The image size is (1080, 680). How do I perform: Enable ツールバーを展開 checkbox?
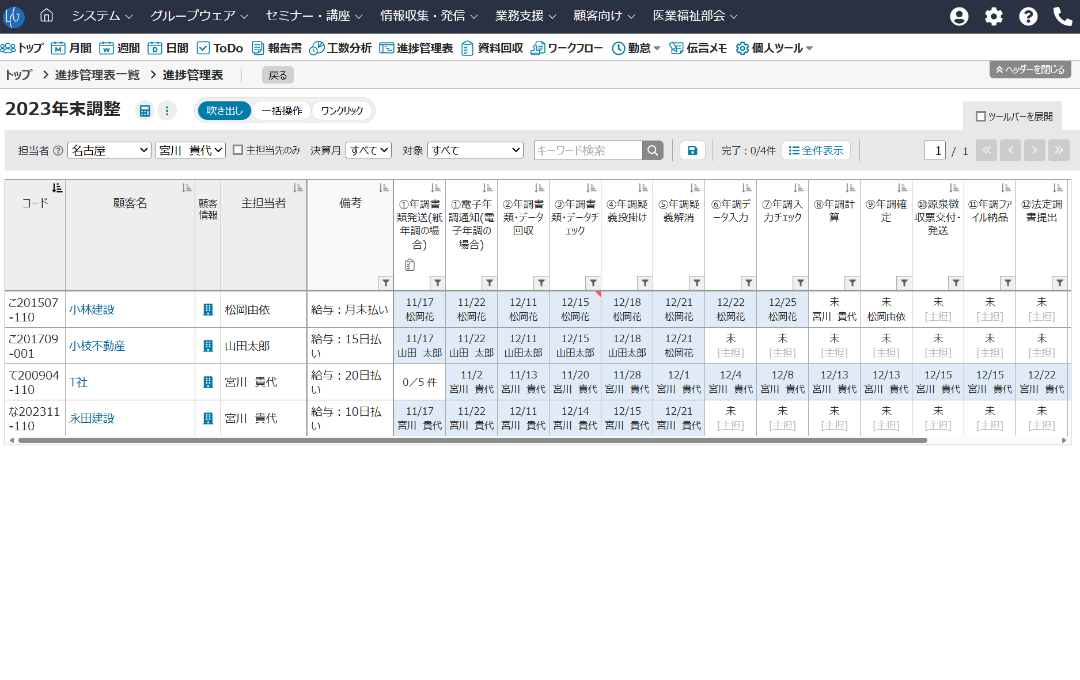[981, 116]
